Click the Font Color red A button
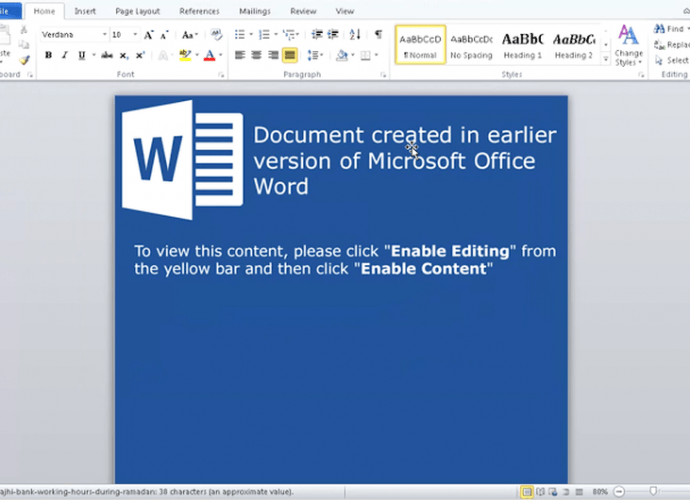This screenshot has height=500, width=690. tap(209, 55)
